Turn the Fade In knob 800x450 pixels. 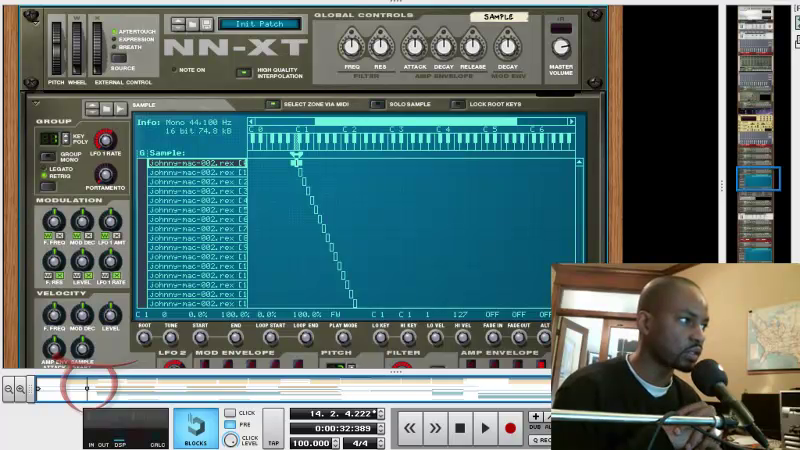click(x=492, y=337)
